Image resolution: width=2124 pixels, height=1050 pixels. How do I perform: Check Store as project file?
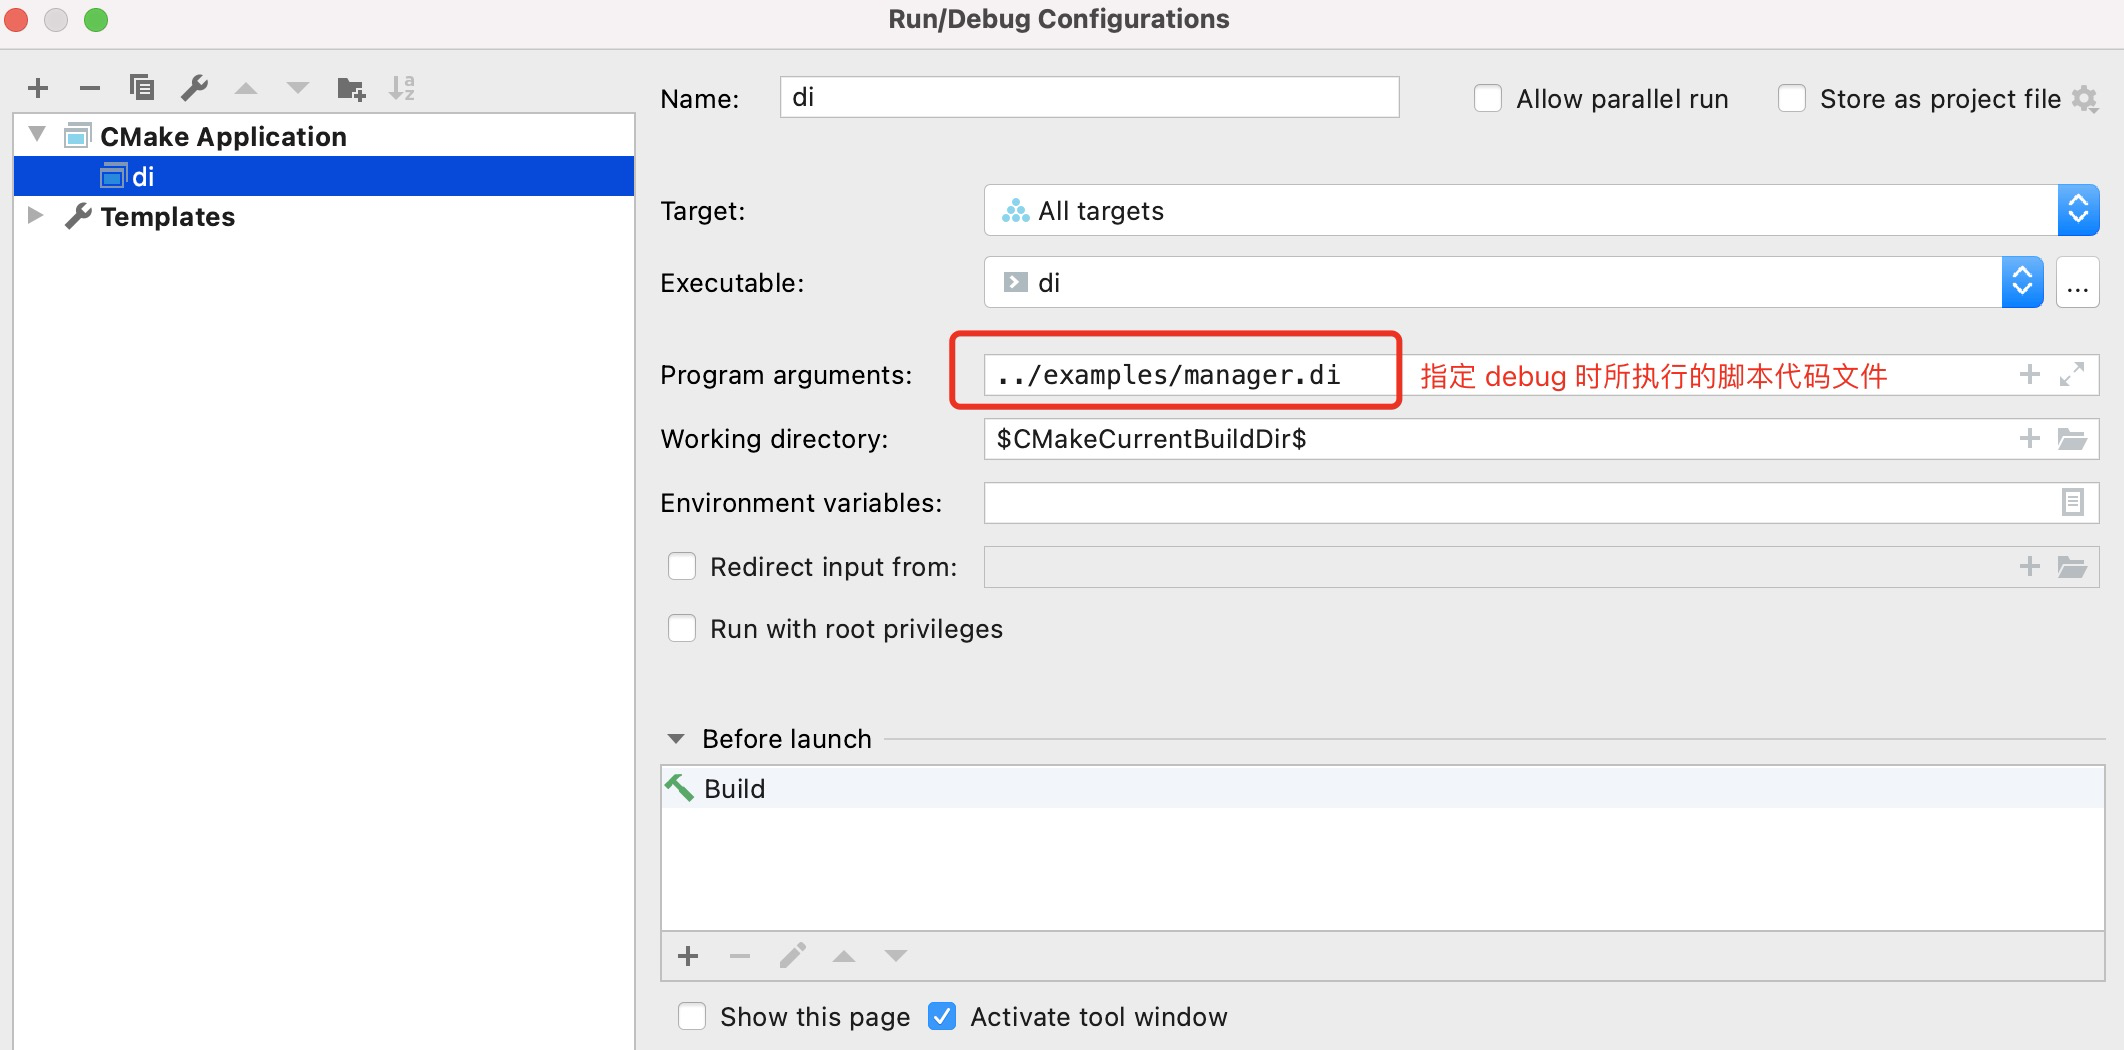pos(1792,99)
